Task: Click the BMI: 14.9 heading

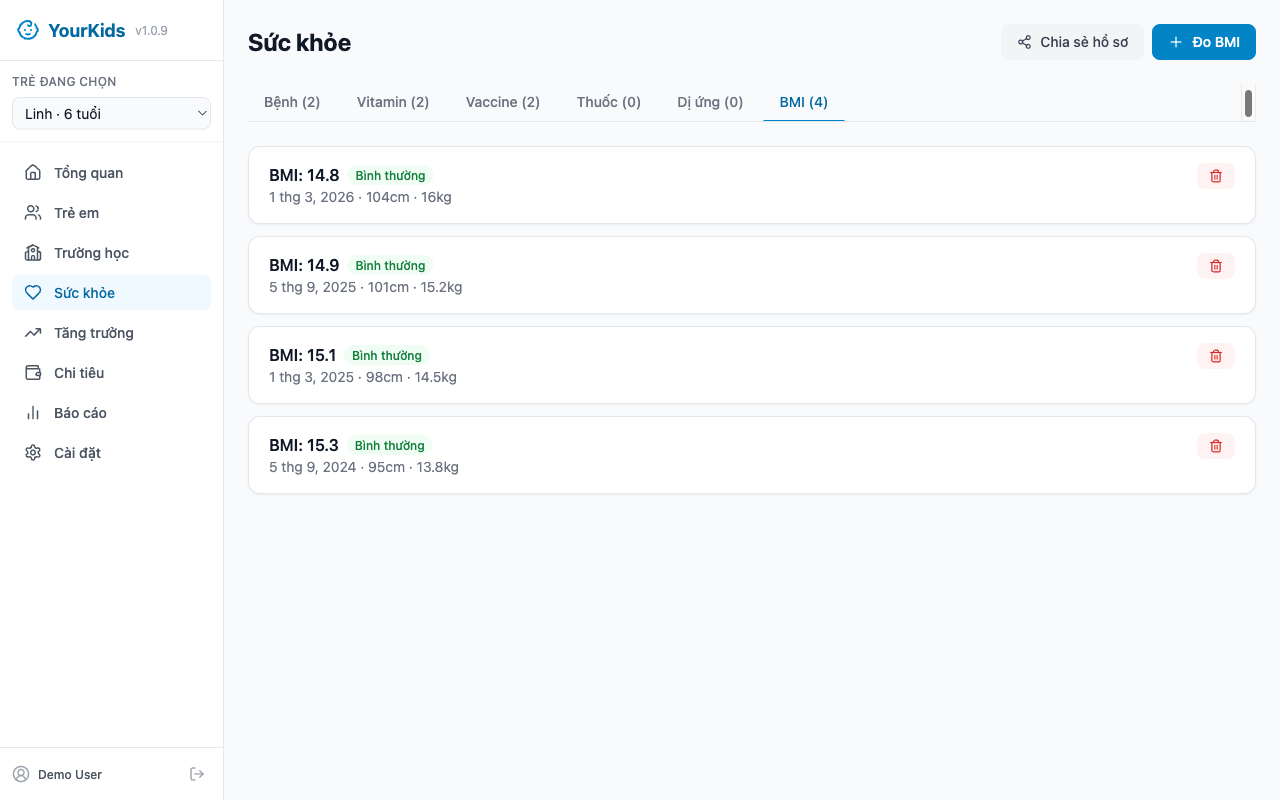Action: [304, 265]
